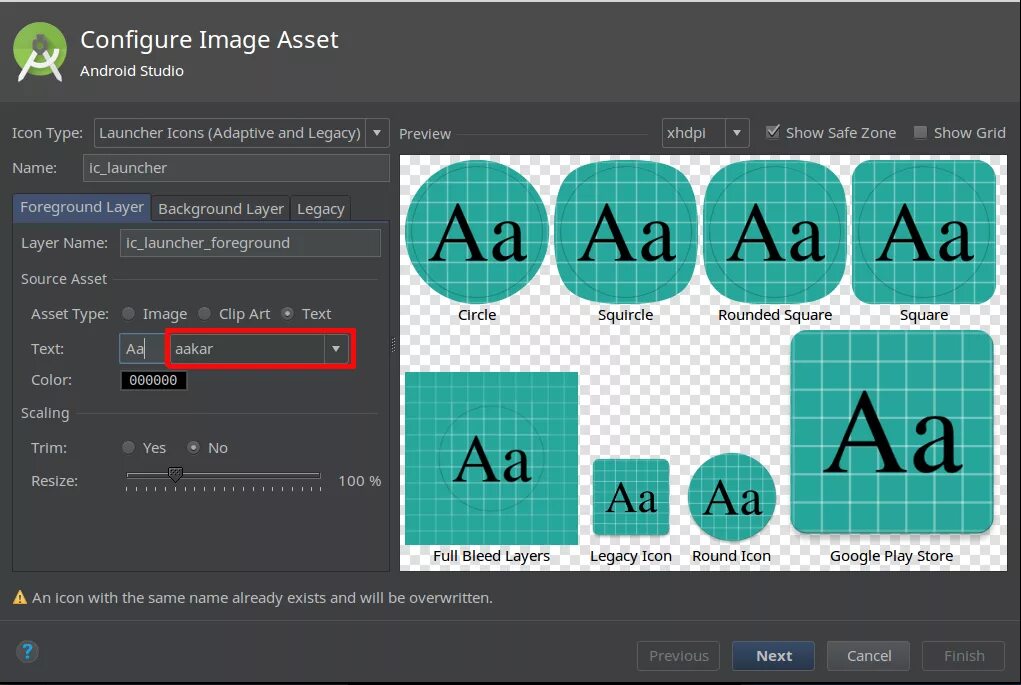Switch to the Foreground Layer tab
The width and height of the screenshot is (1021, 685).
coord(82,208)
